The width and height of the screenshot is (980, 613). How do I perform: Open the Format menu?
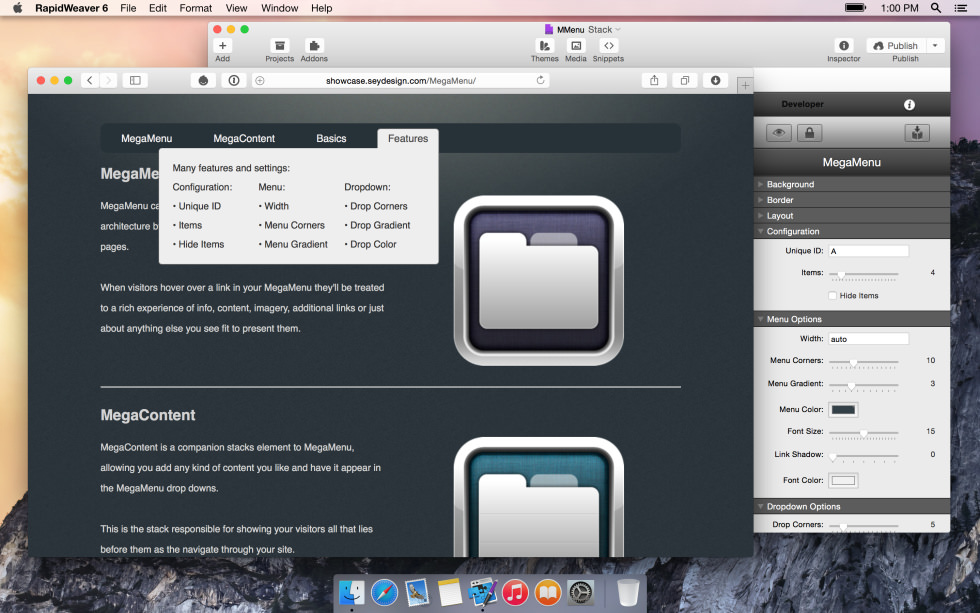[196, 8]
